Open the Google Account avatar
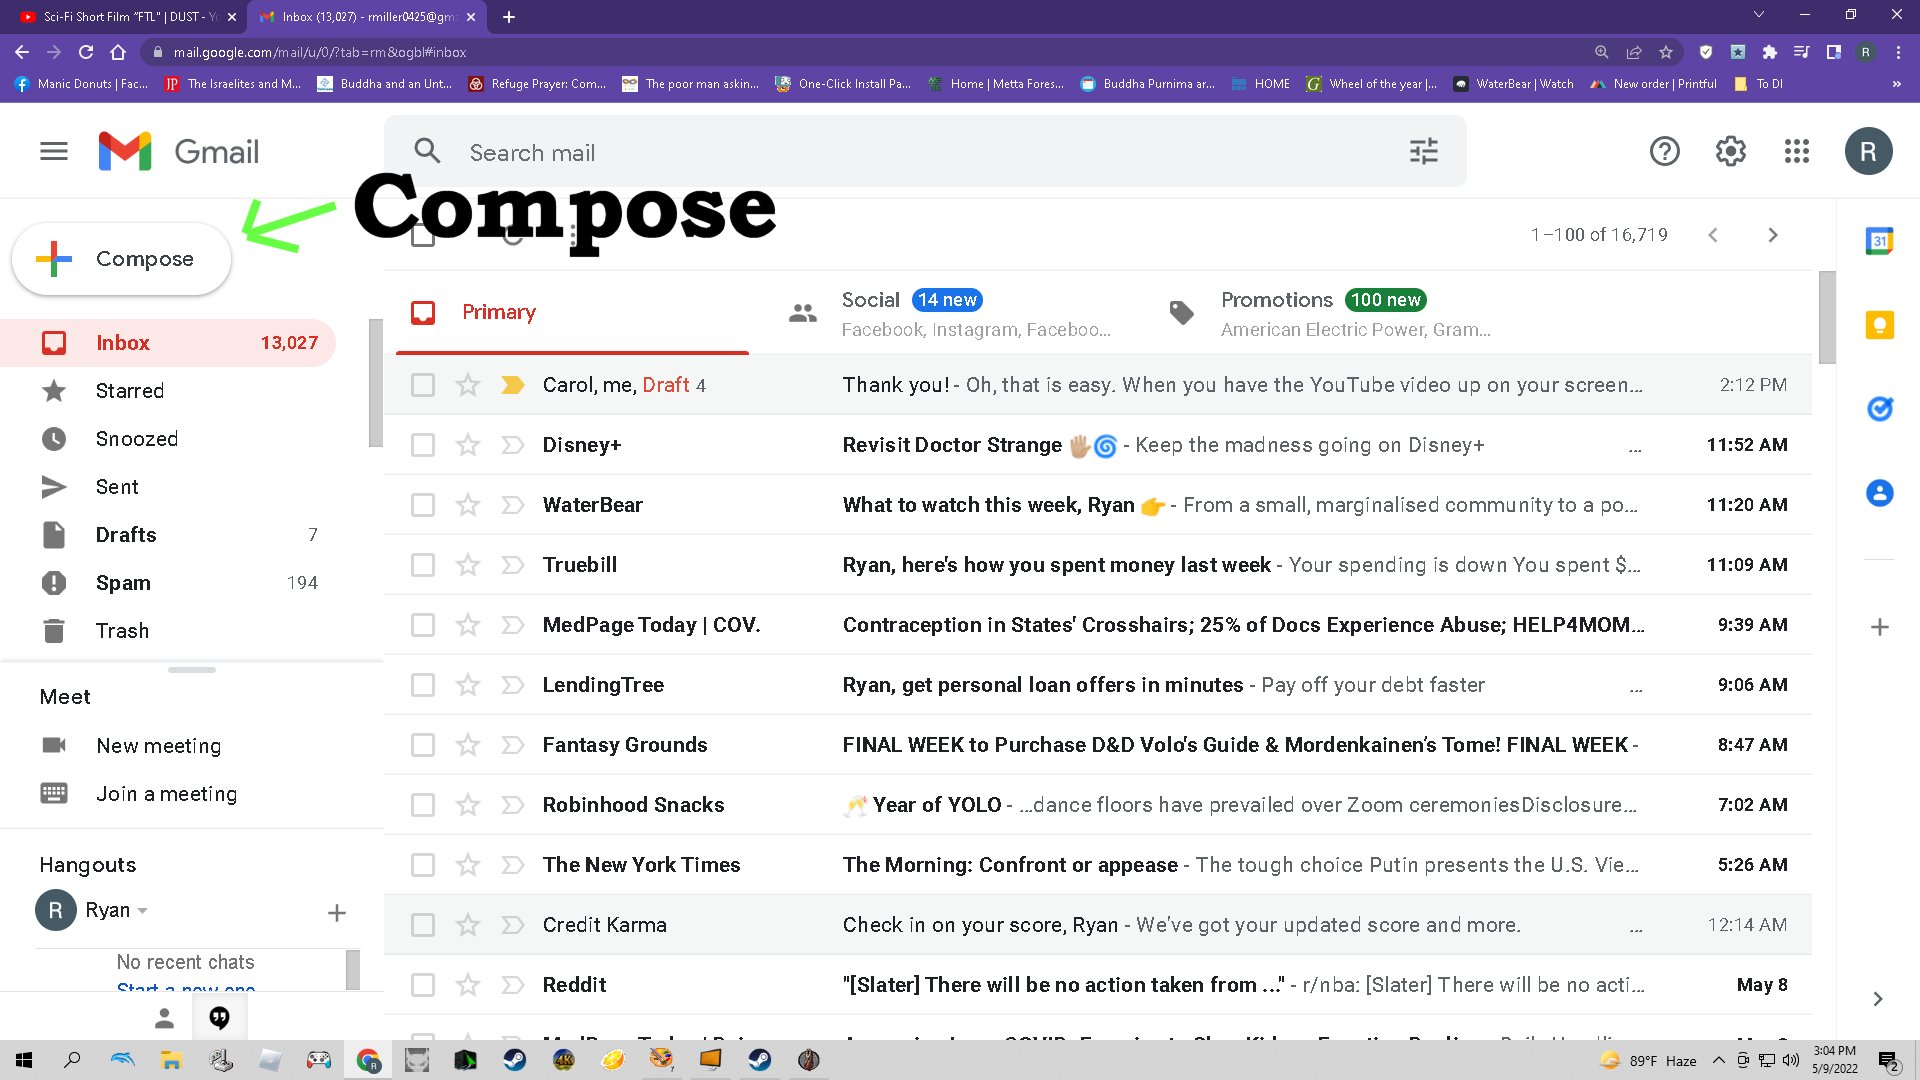 1868,151
